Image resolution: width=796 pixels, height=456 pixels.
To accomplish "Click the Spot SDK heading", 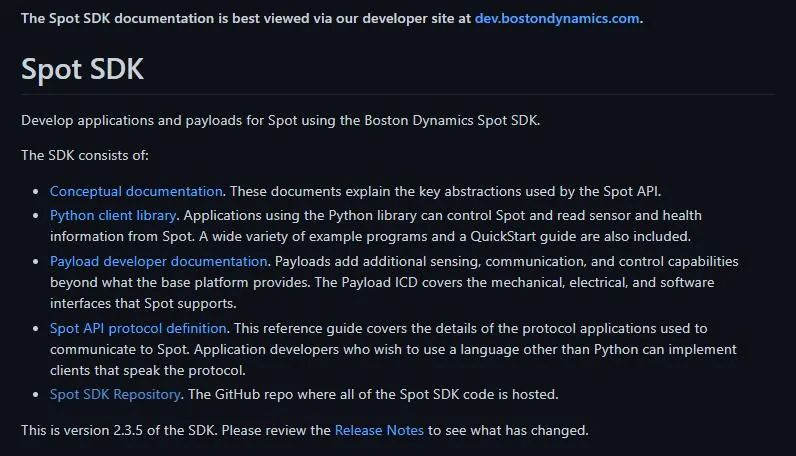I will coord(82,69).
